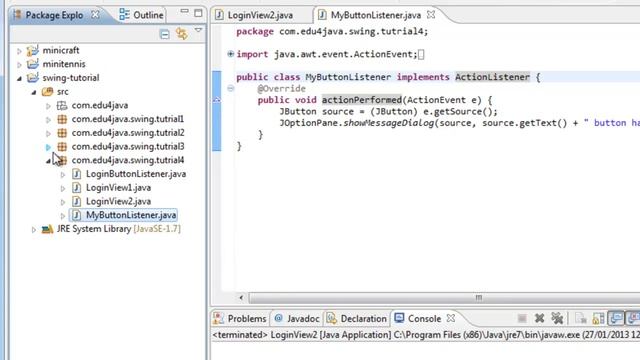Expand com.edu4java.swing.tutrial1 package
The height and width of the screenshot is (360, 640).
coord(48,120)
